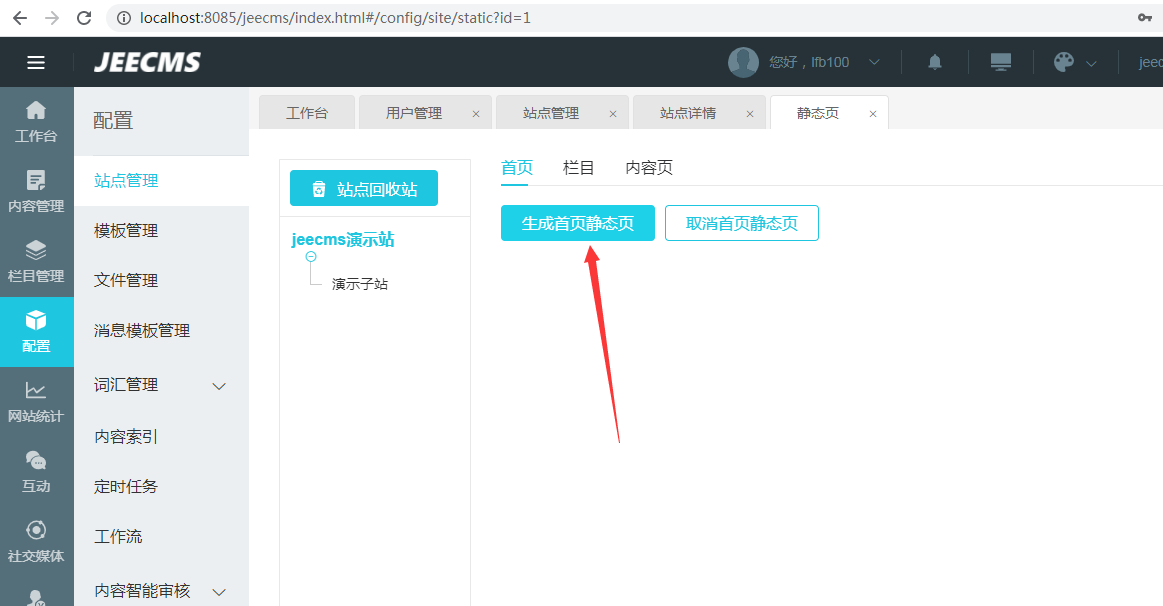Click 站点回收站 button
The height and width of the screenshot is (606, 1163).
pyautogui.click(x=363, y=188)
